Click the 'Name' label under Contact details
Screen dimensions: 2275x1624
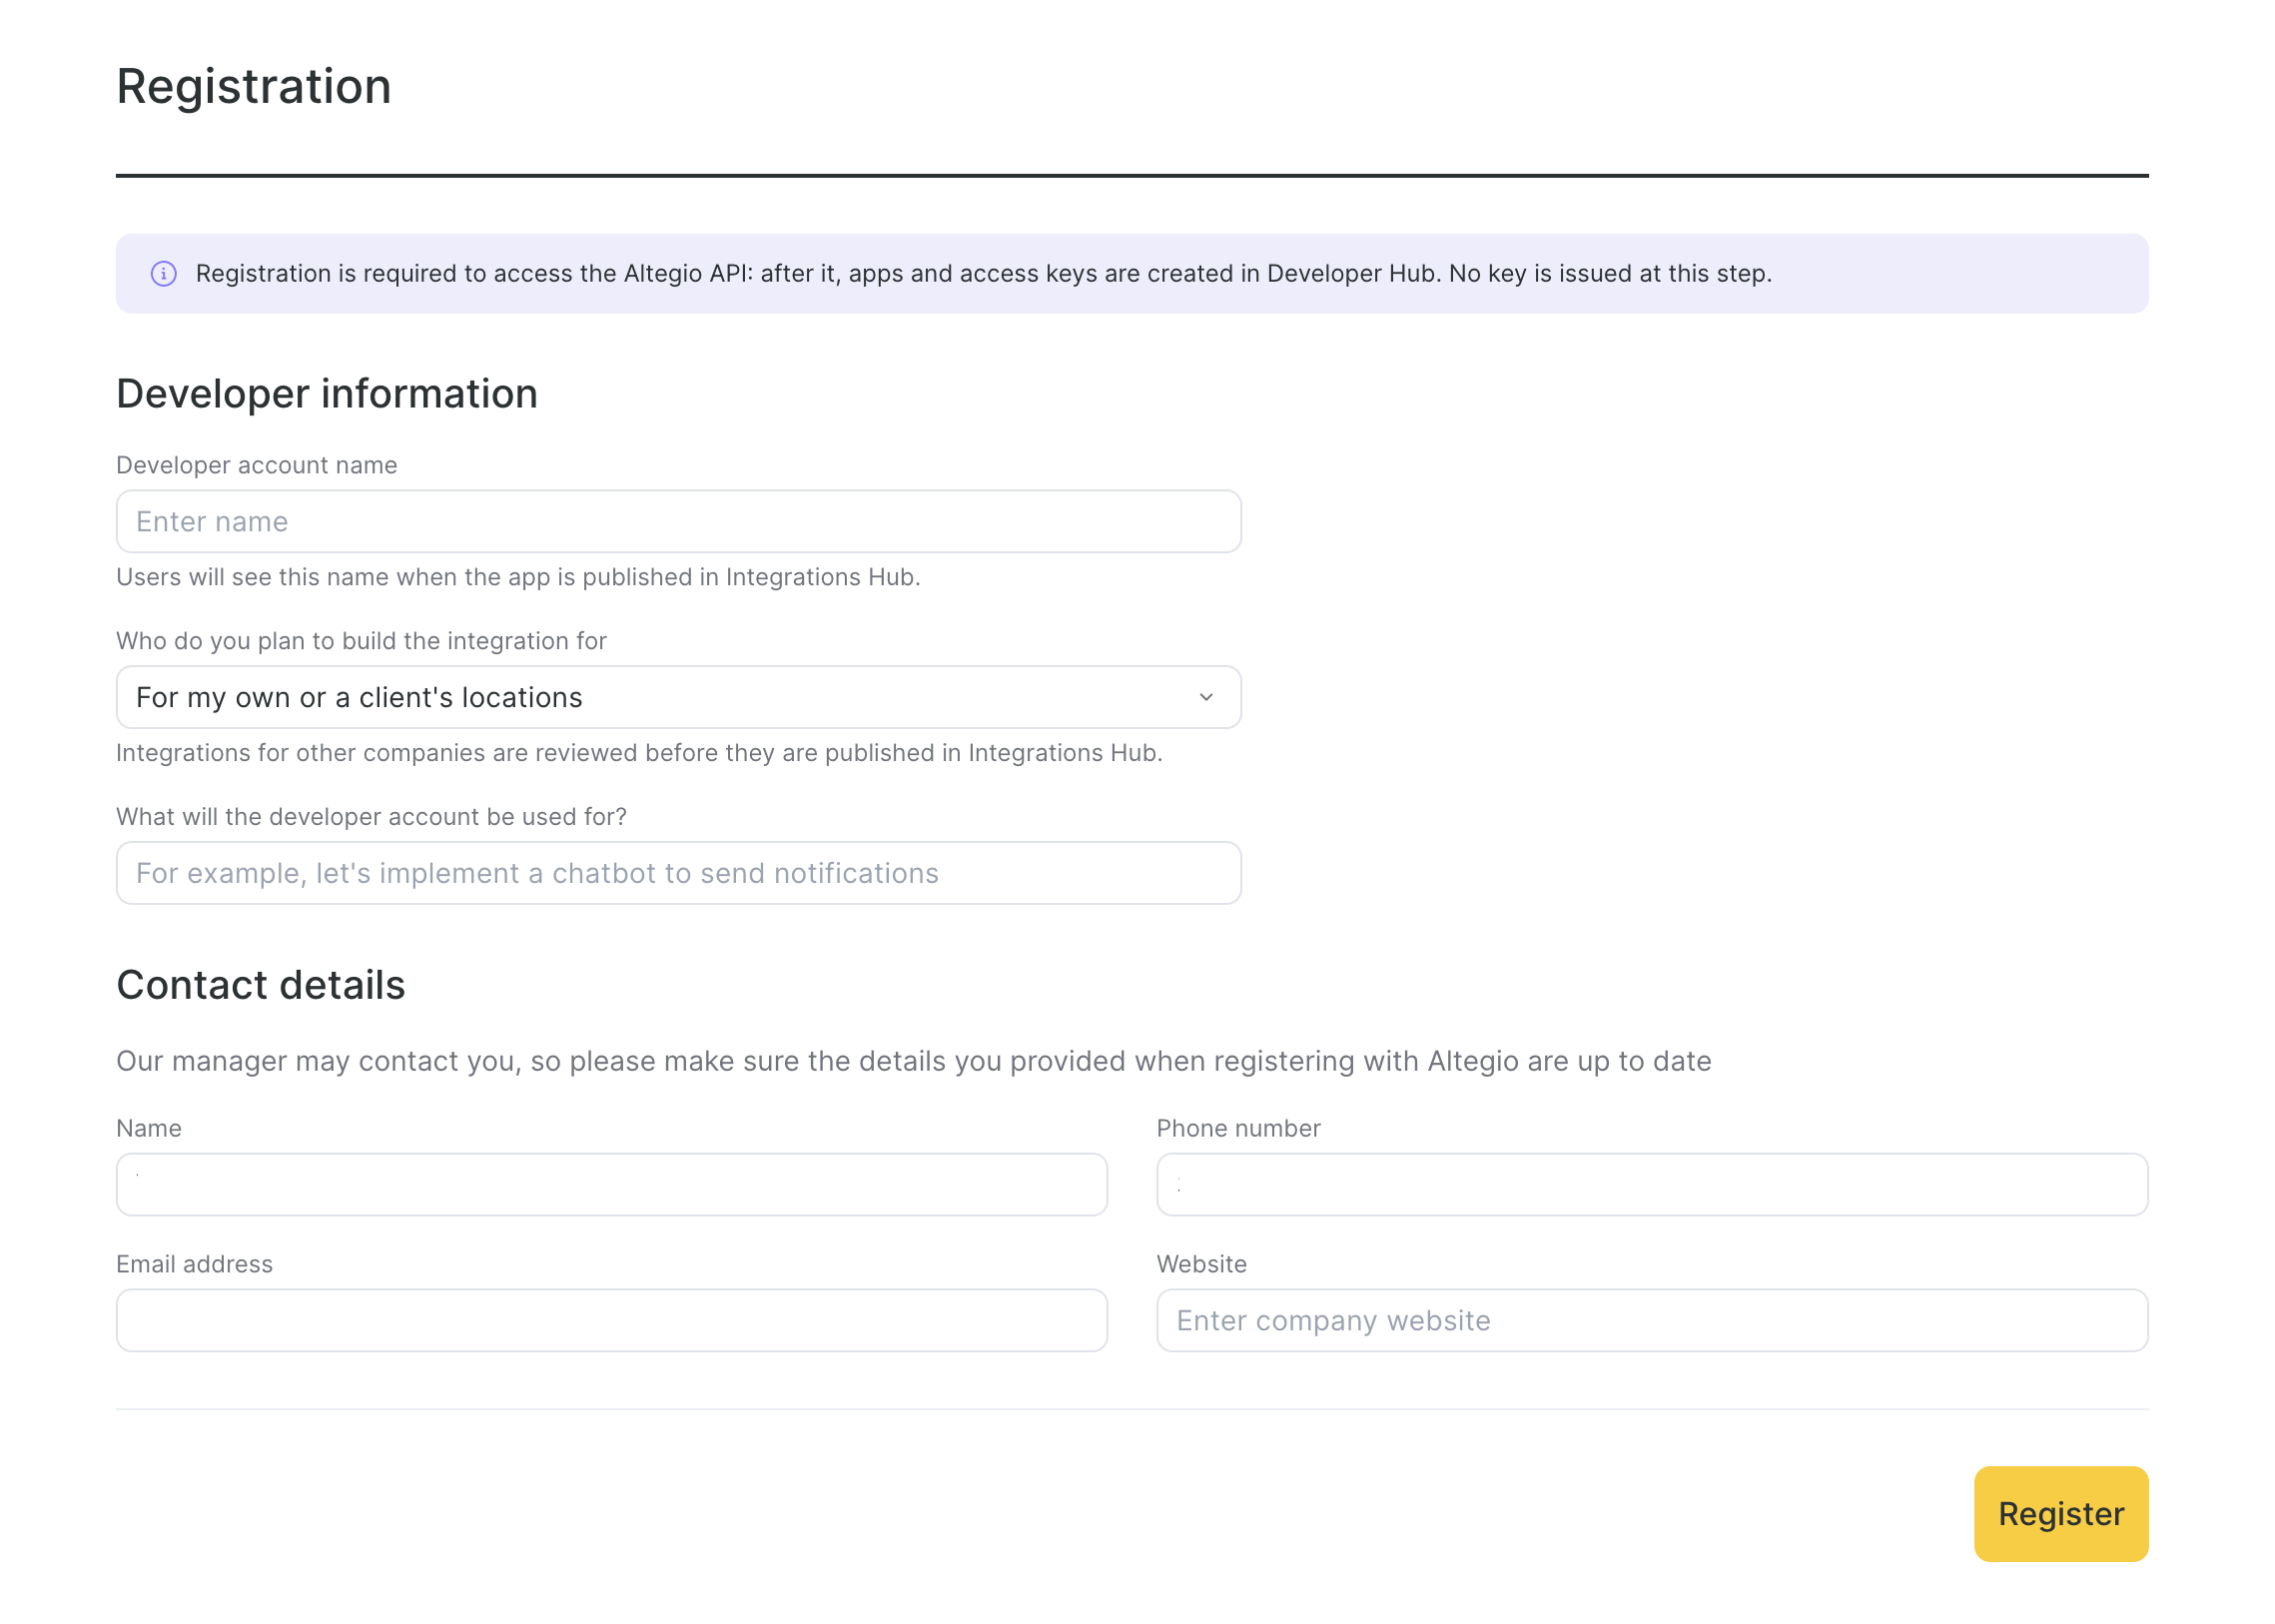click(x=149, y=1130)
